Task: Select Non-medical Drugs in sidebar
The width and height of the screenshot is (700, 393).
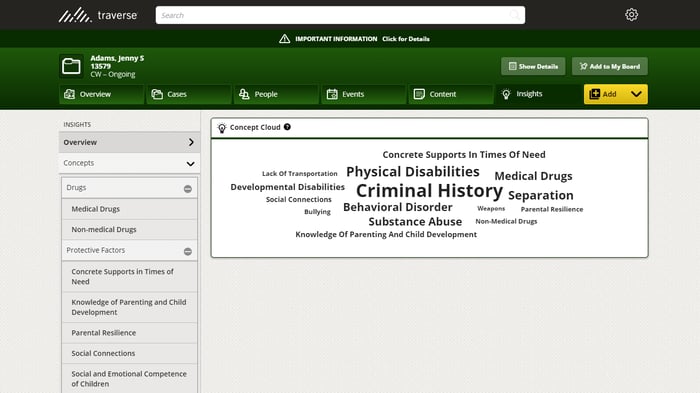Action: (129, 230)
